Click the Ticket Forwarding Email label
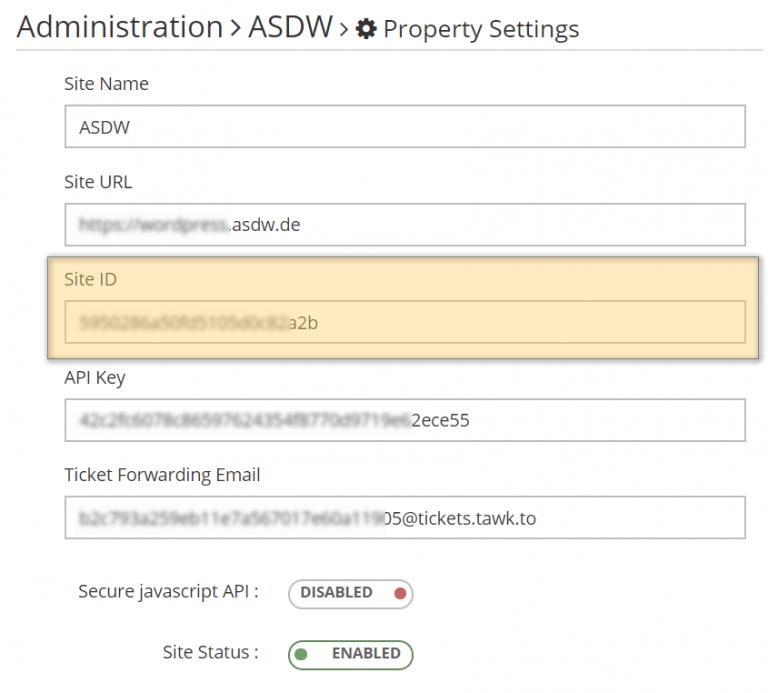The image size is (768, 693). (x=162, y=475)
